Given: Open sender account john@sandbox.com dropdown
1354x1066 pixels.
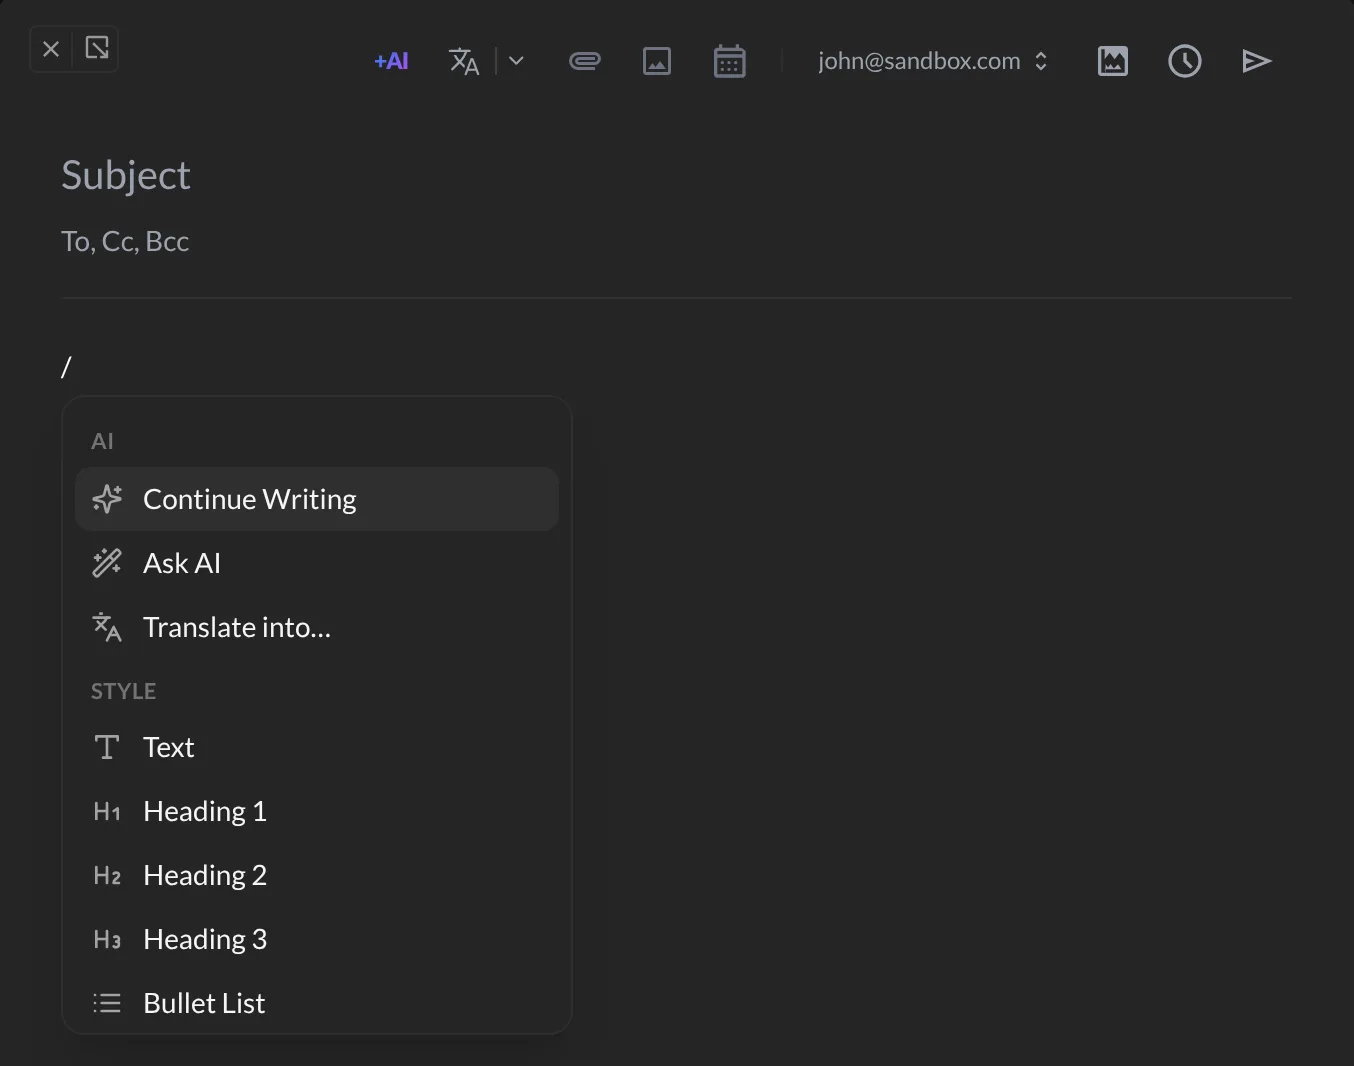Looking at the screenshot, I should 932,61.
